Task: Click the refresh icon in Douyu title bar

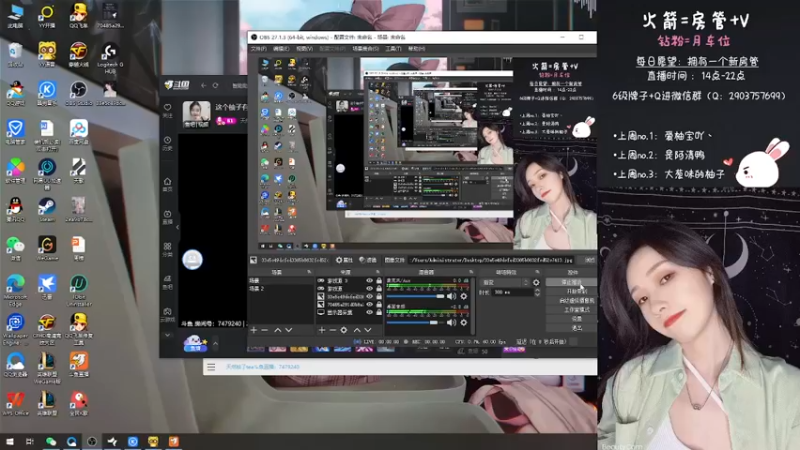Action: pos(215,85)
